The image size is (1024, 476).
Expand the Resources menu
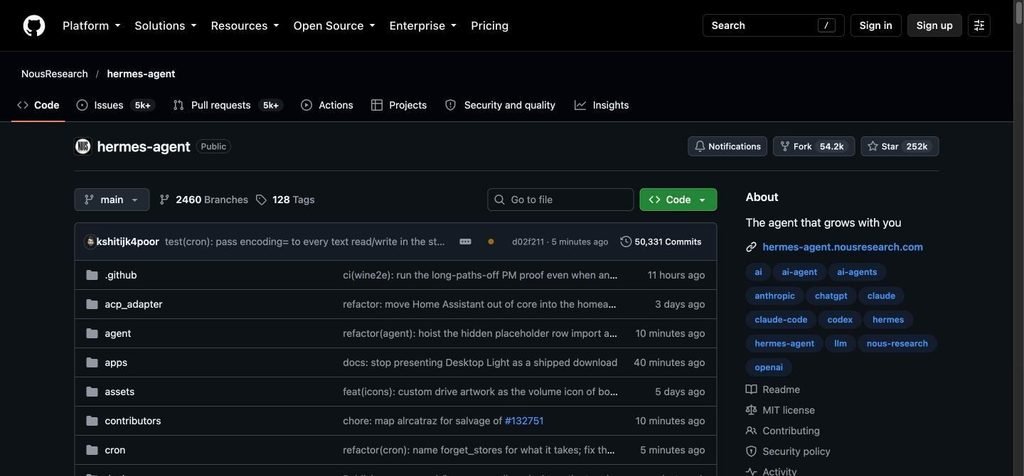tap(245, 25)
